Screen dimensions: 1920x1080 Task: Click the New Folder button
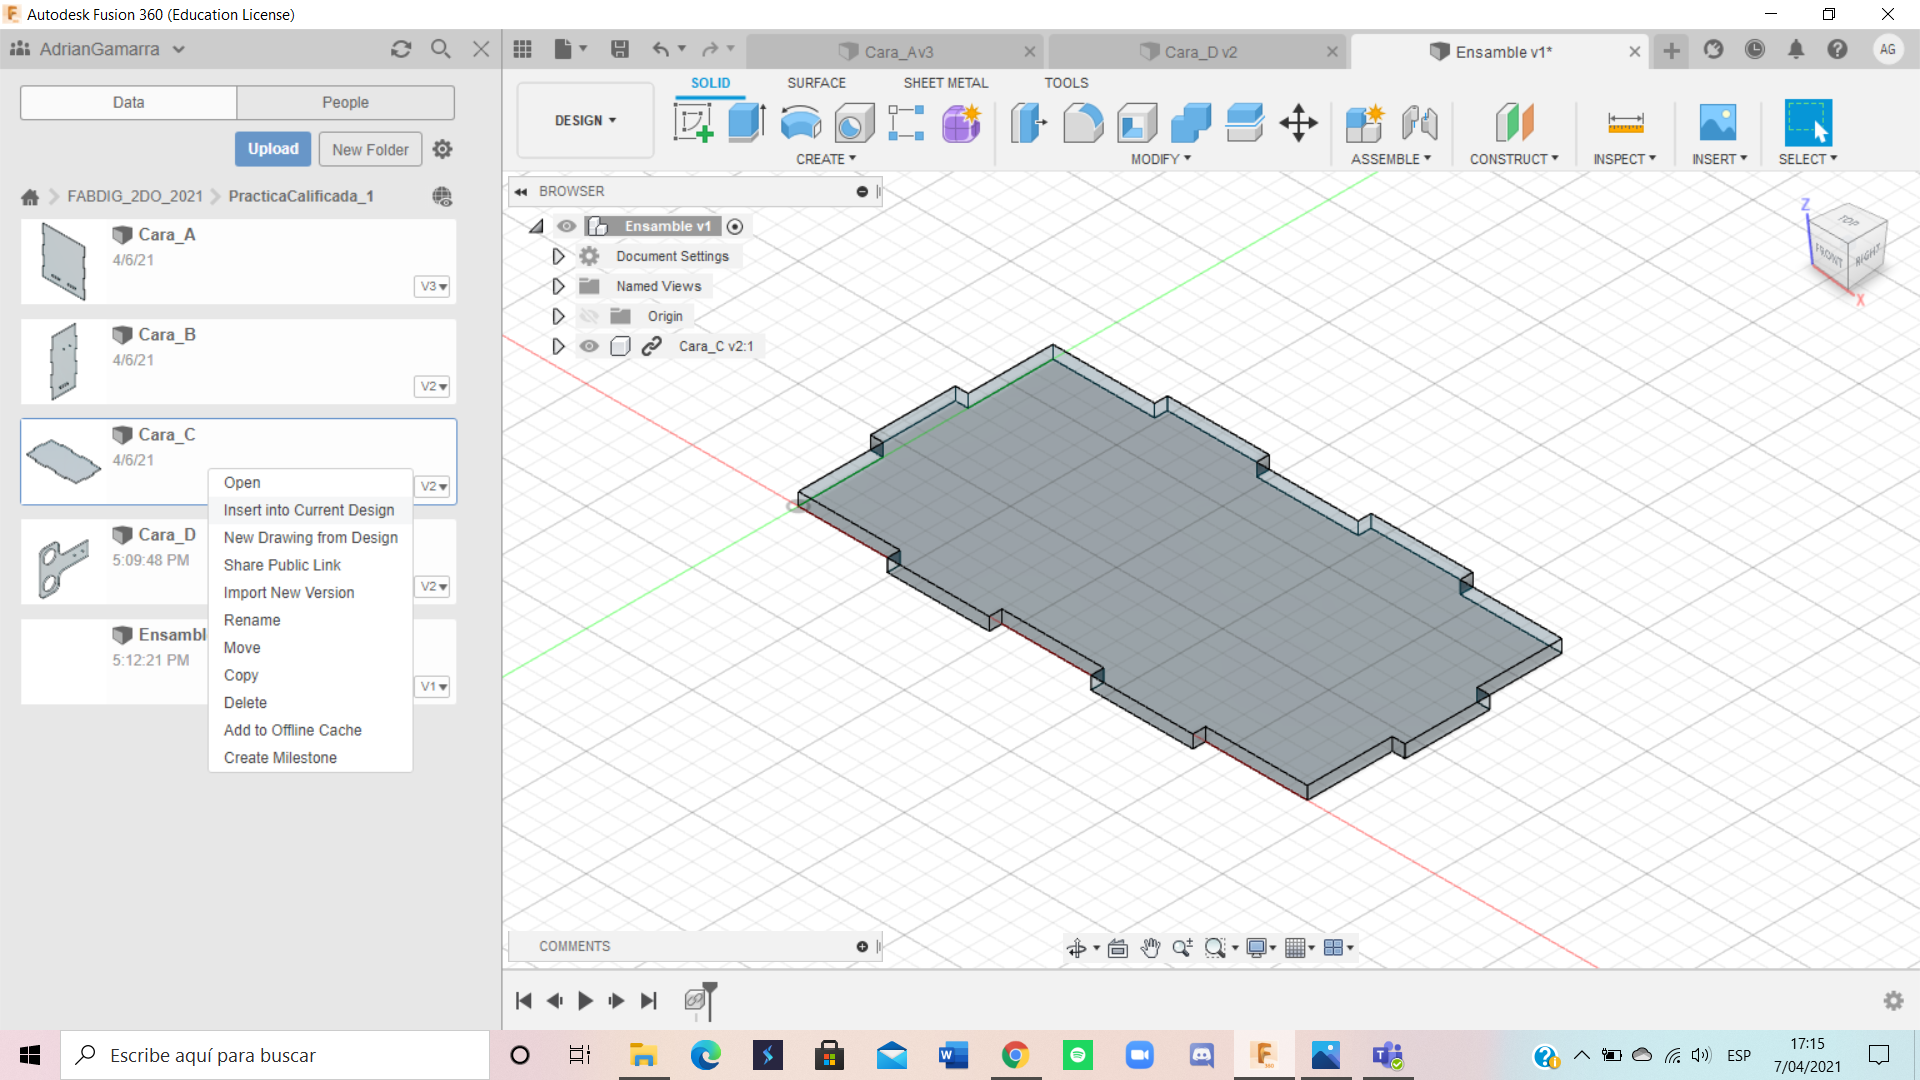(x=370, y=150)
